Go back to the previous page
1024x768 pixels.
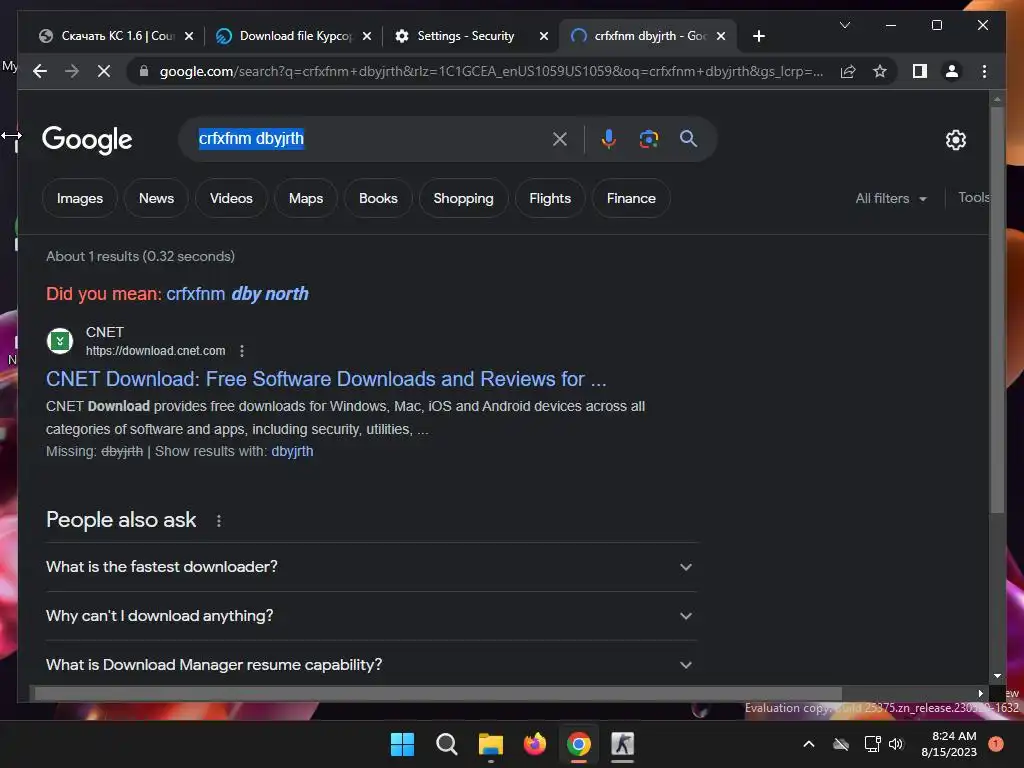pos(40,71)
